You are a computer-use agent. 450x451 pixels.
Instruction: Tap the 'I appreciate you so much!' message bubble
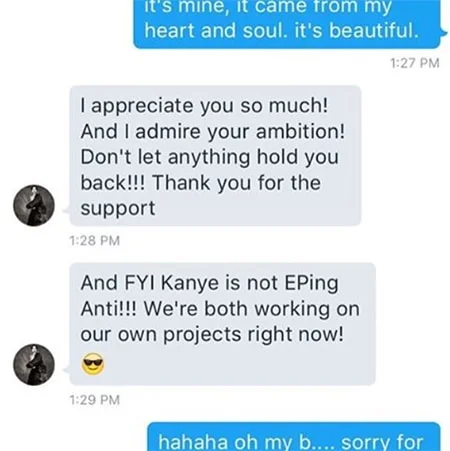coord(215,156)
